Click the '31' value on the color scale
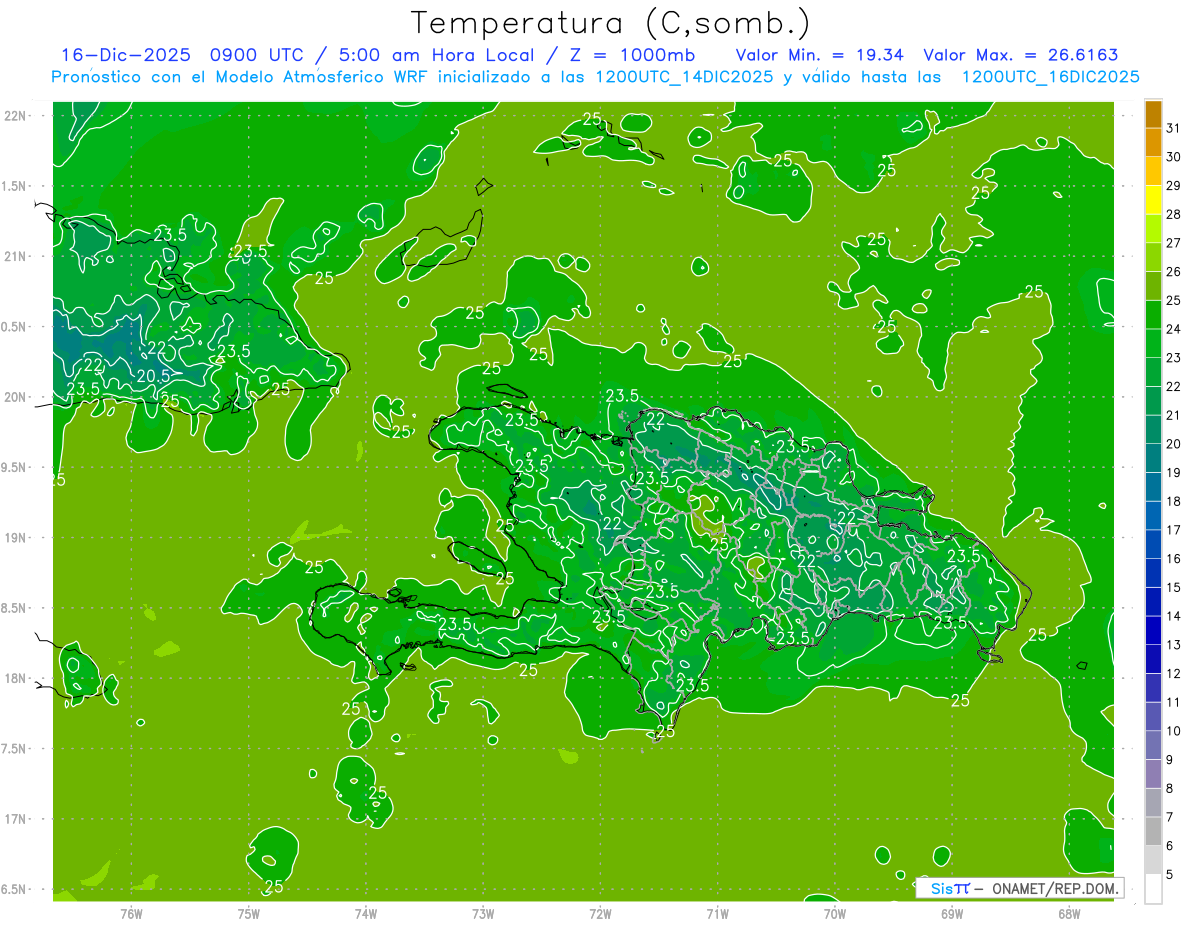Image resolution: width=1200 pixels, height=927 pixels. click(x=1174, y=127)
